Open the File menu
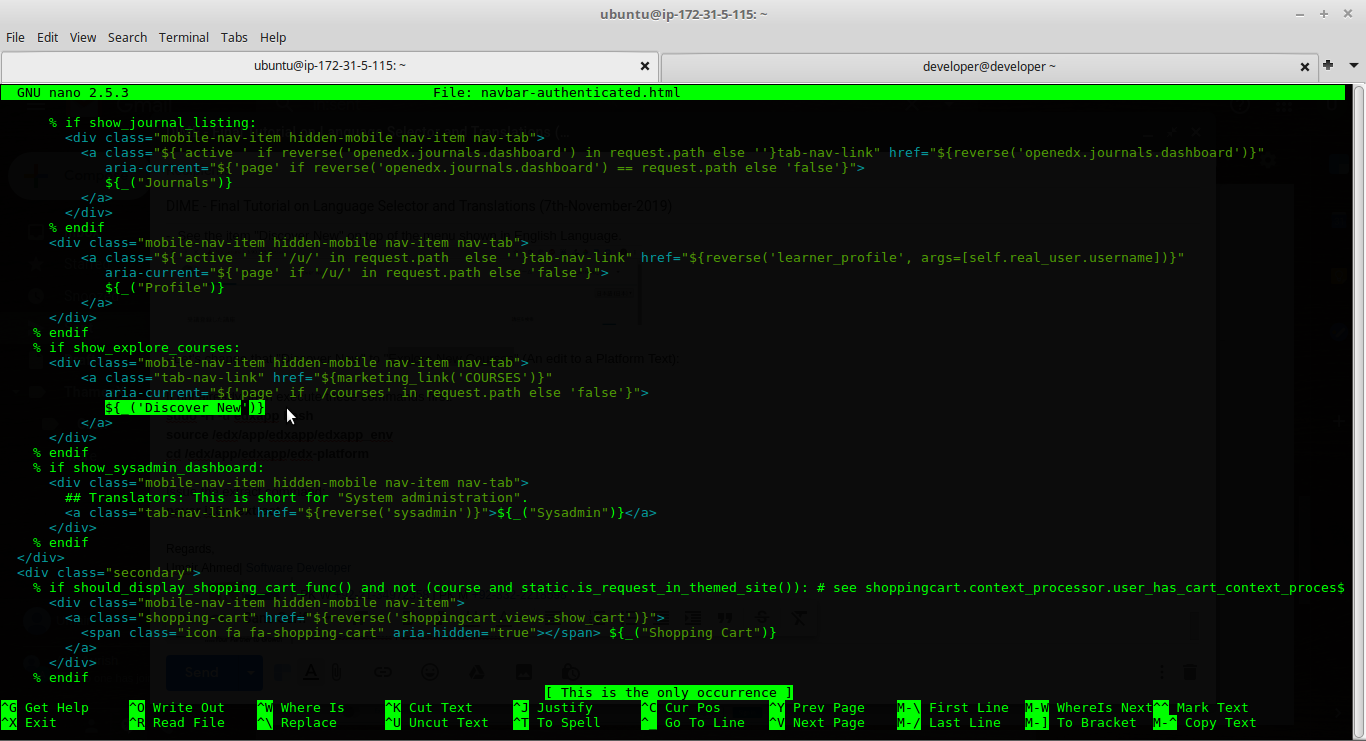 pos(15,37)
